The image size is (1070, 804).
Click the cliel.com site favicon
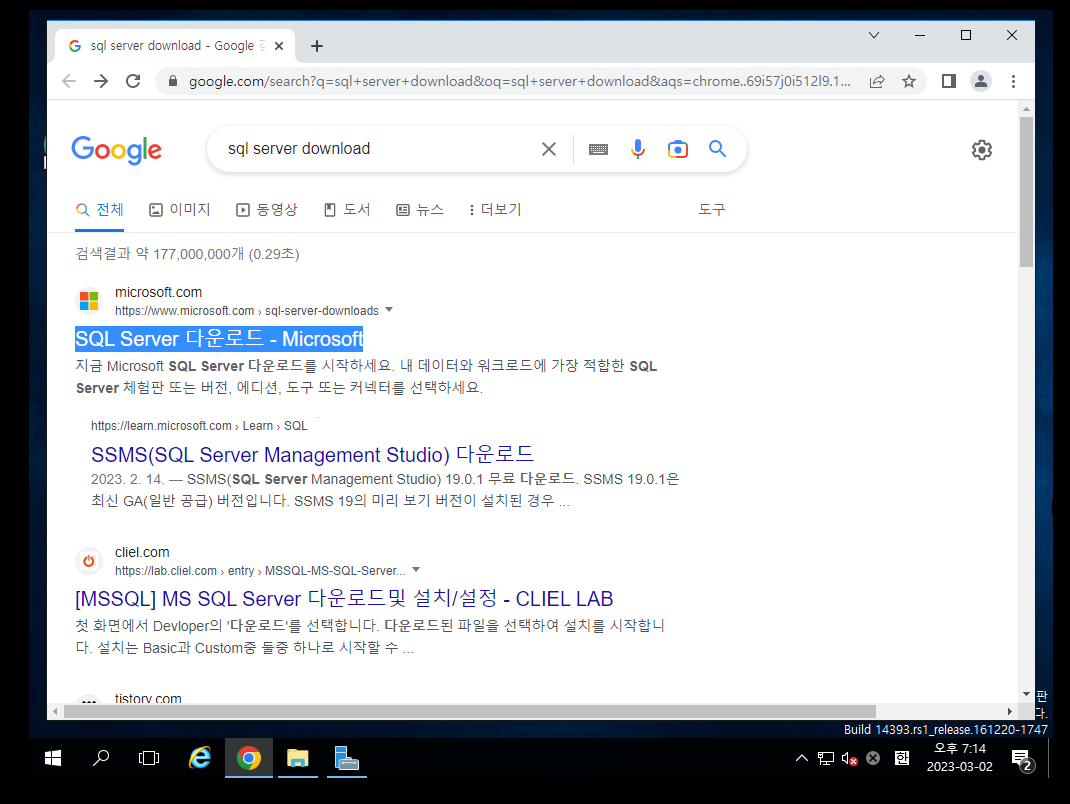point(89,561)
